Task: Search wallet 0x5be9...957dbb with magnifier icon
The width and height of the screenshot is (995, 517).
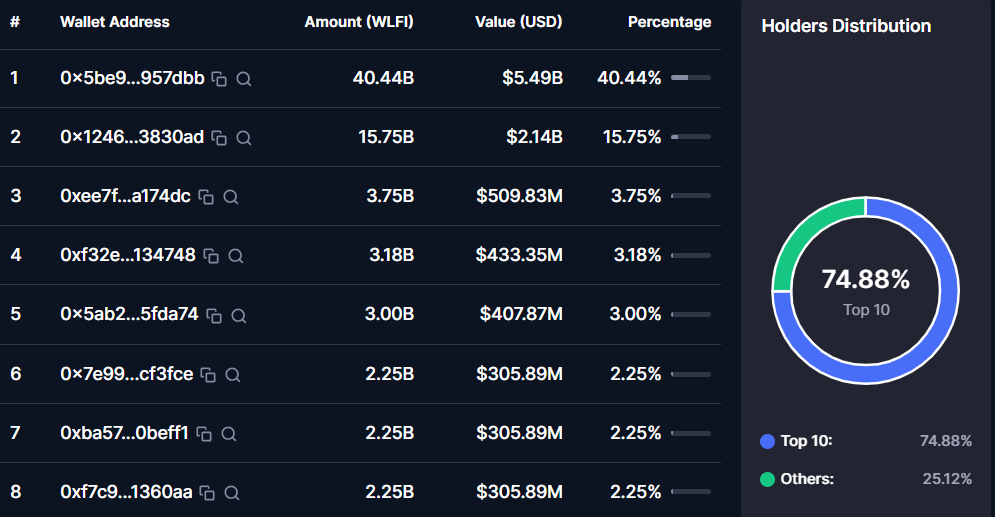Action: (243, 79)
